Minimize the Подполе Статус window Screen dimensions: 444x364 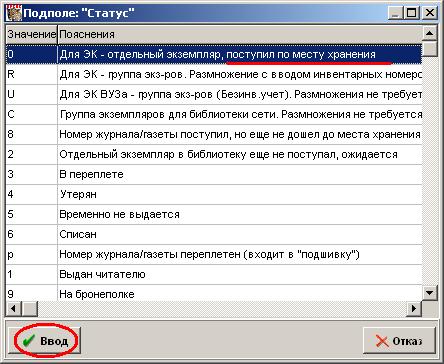point(396,13)
